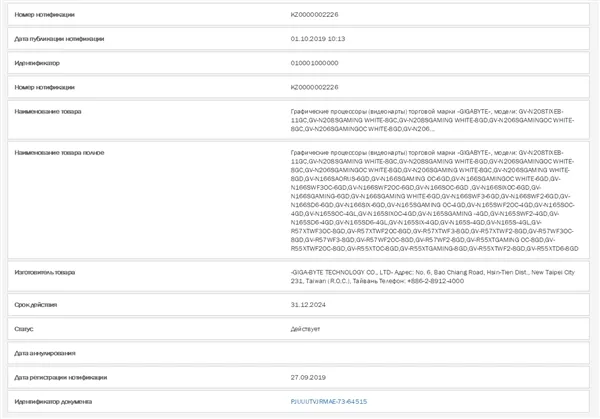Image resolution: width=600 pixels, height=419 pixels.
Task: Click the KZ0000002226 value in the top row
Action: [x=315, y=15]
